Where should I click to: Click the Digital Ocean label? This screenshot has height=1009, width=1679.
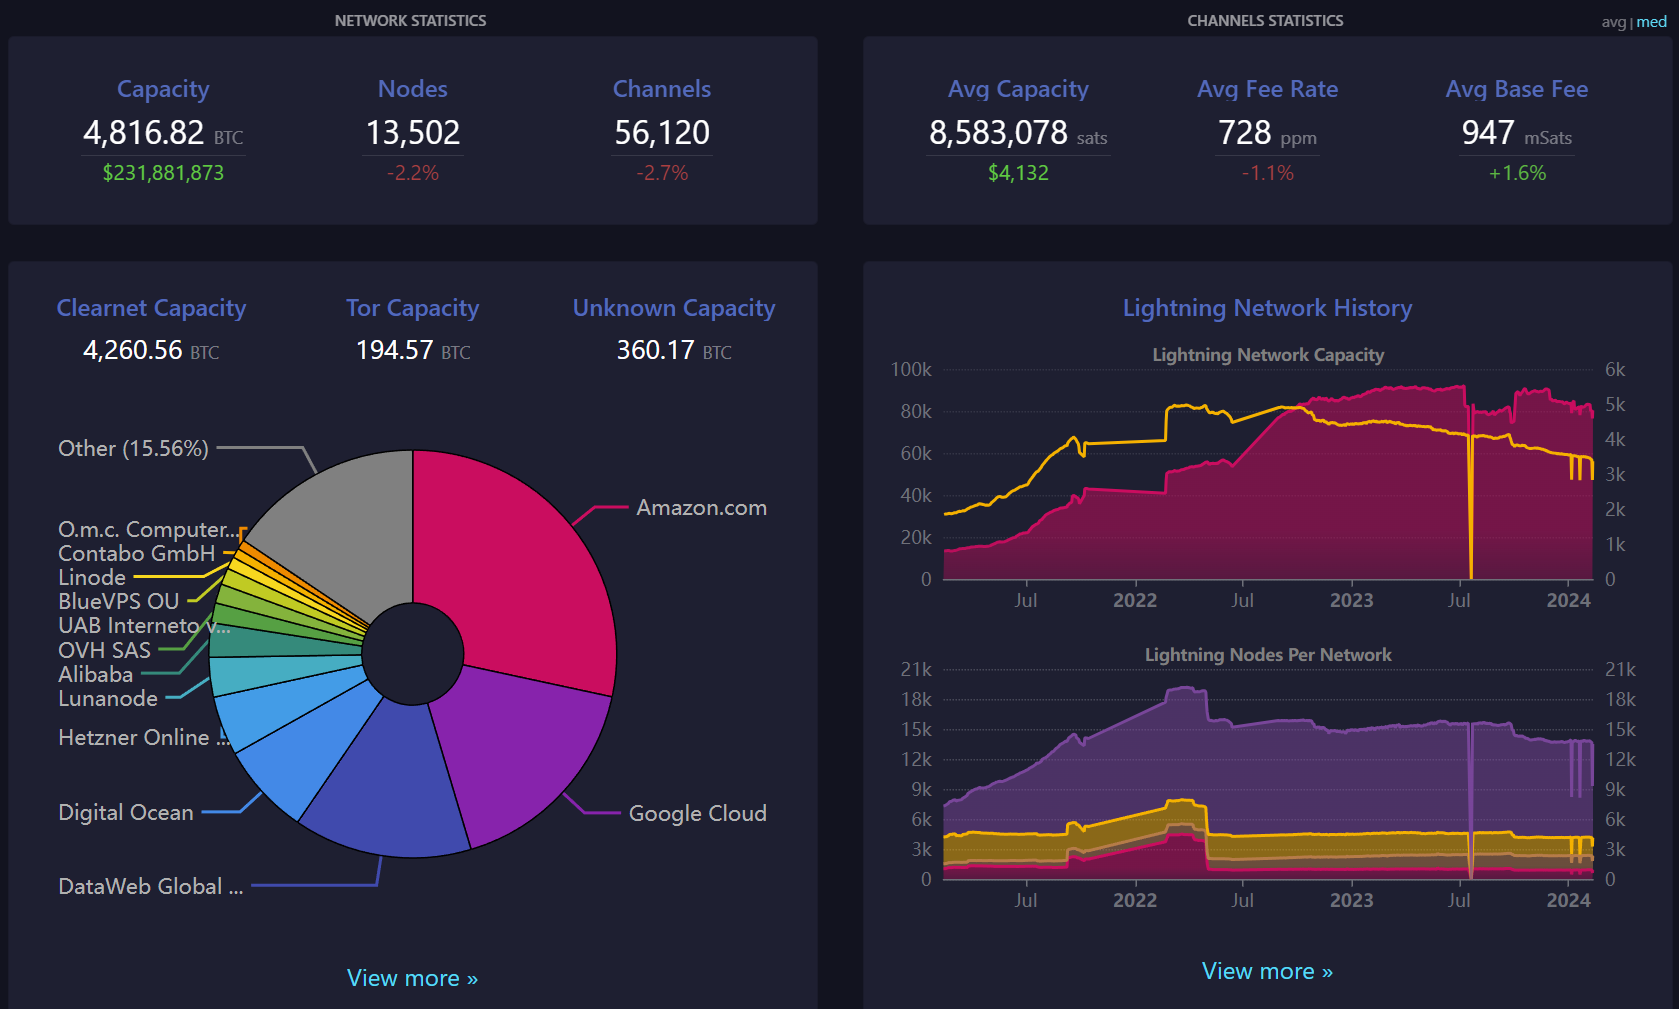tap(125, 812)
